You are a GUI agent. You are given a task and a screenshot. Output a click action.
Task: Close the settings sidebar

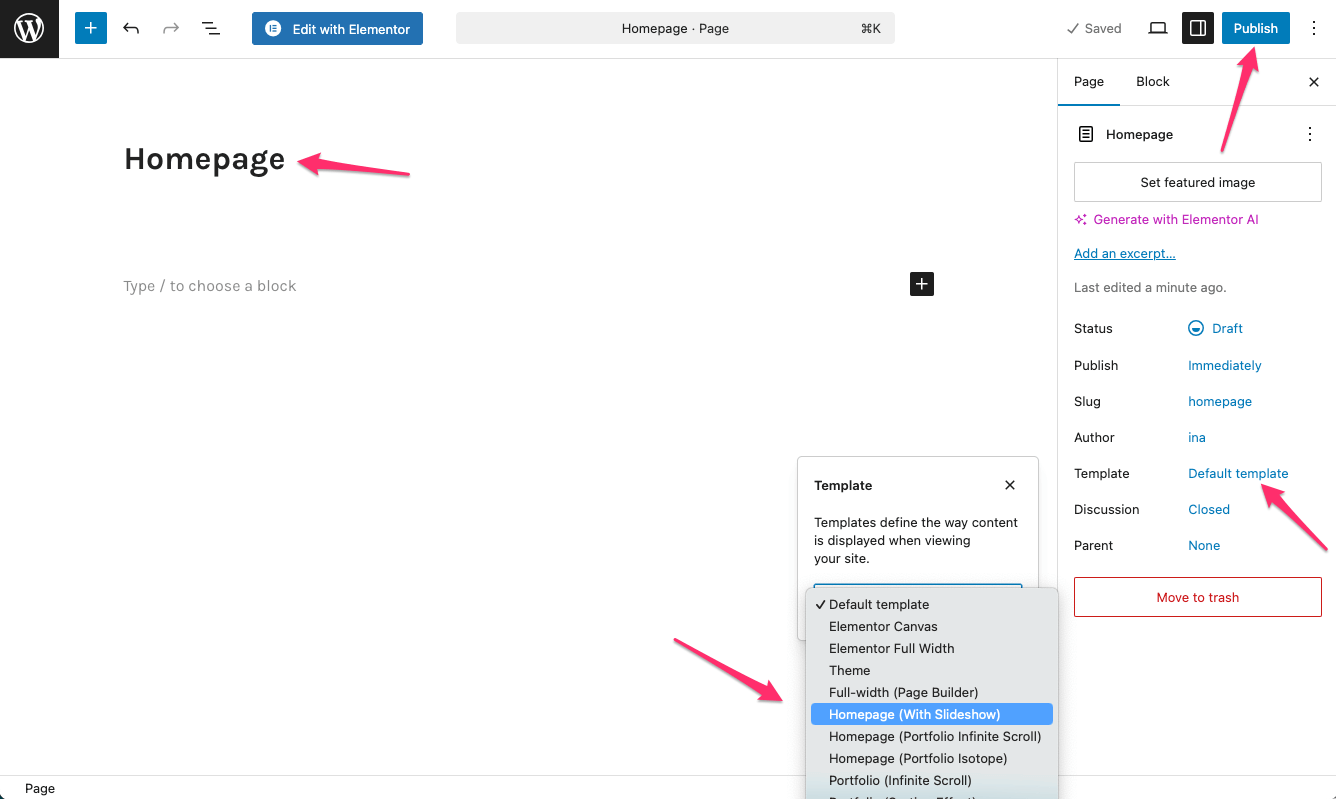point(1314,82)
